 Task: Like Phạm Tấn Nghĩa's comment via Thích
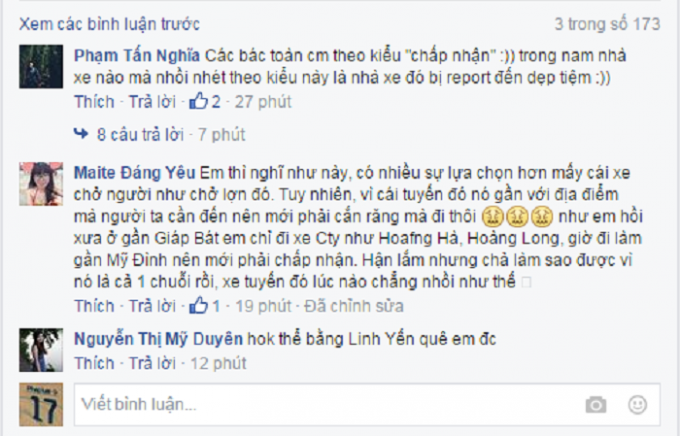tap(94, 102)
